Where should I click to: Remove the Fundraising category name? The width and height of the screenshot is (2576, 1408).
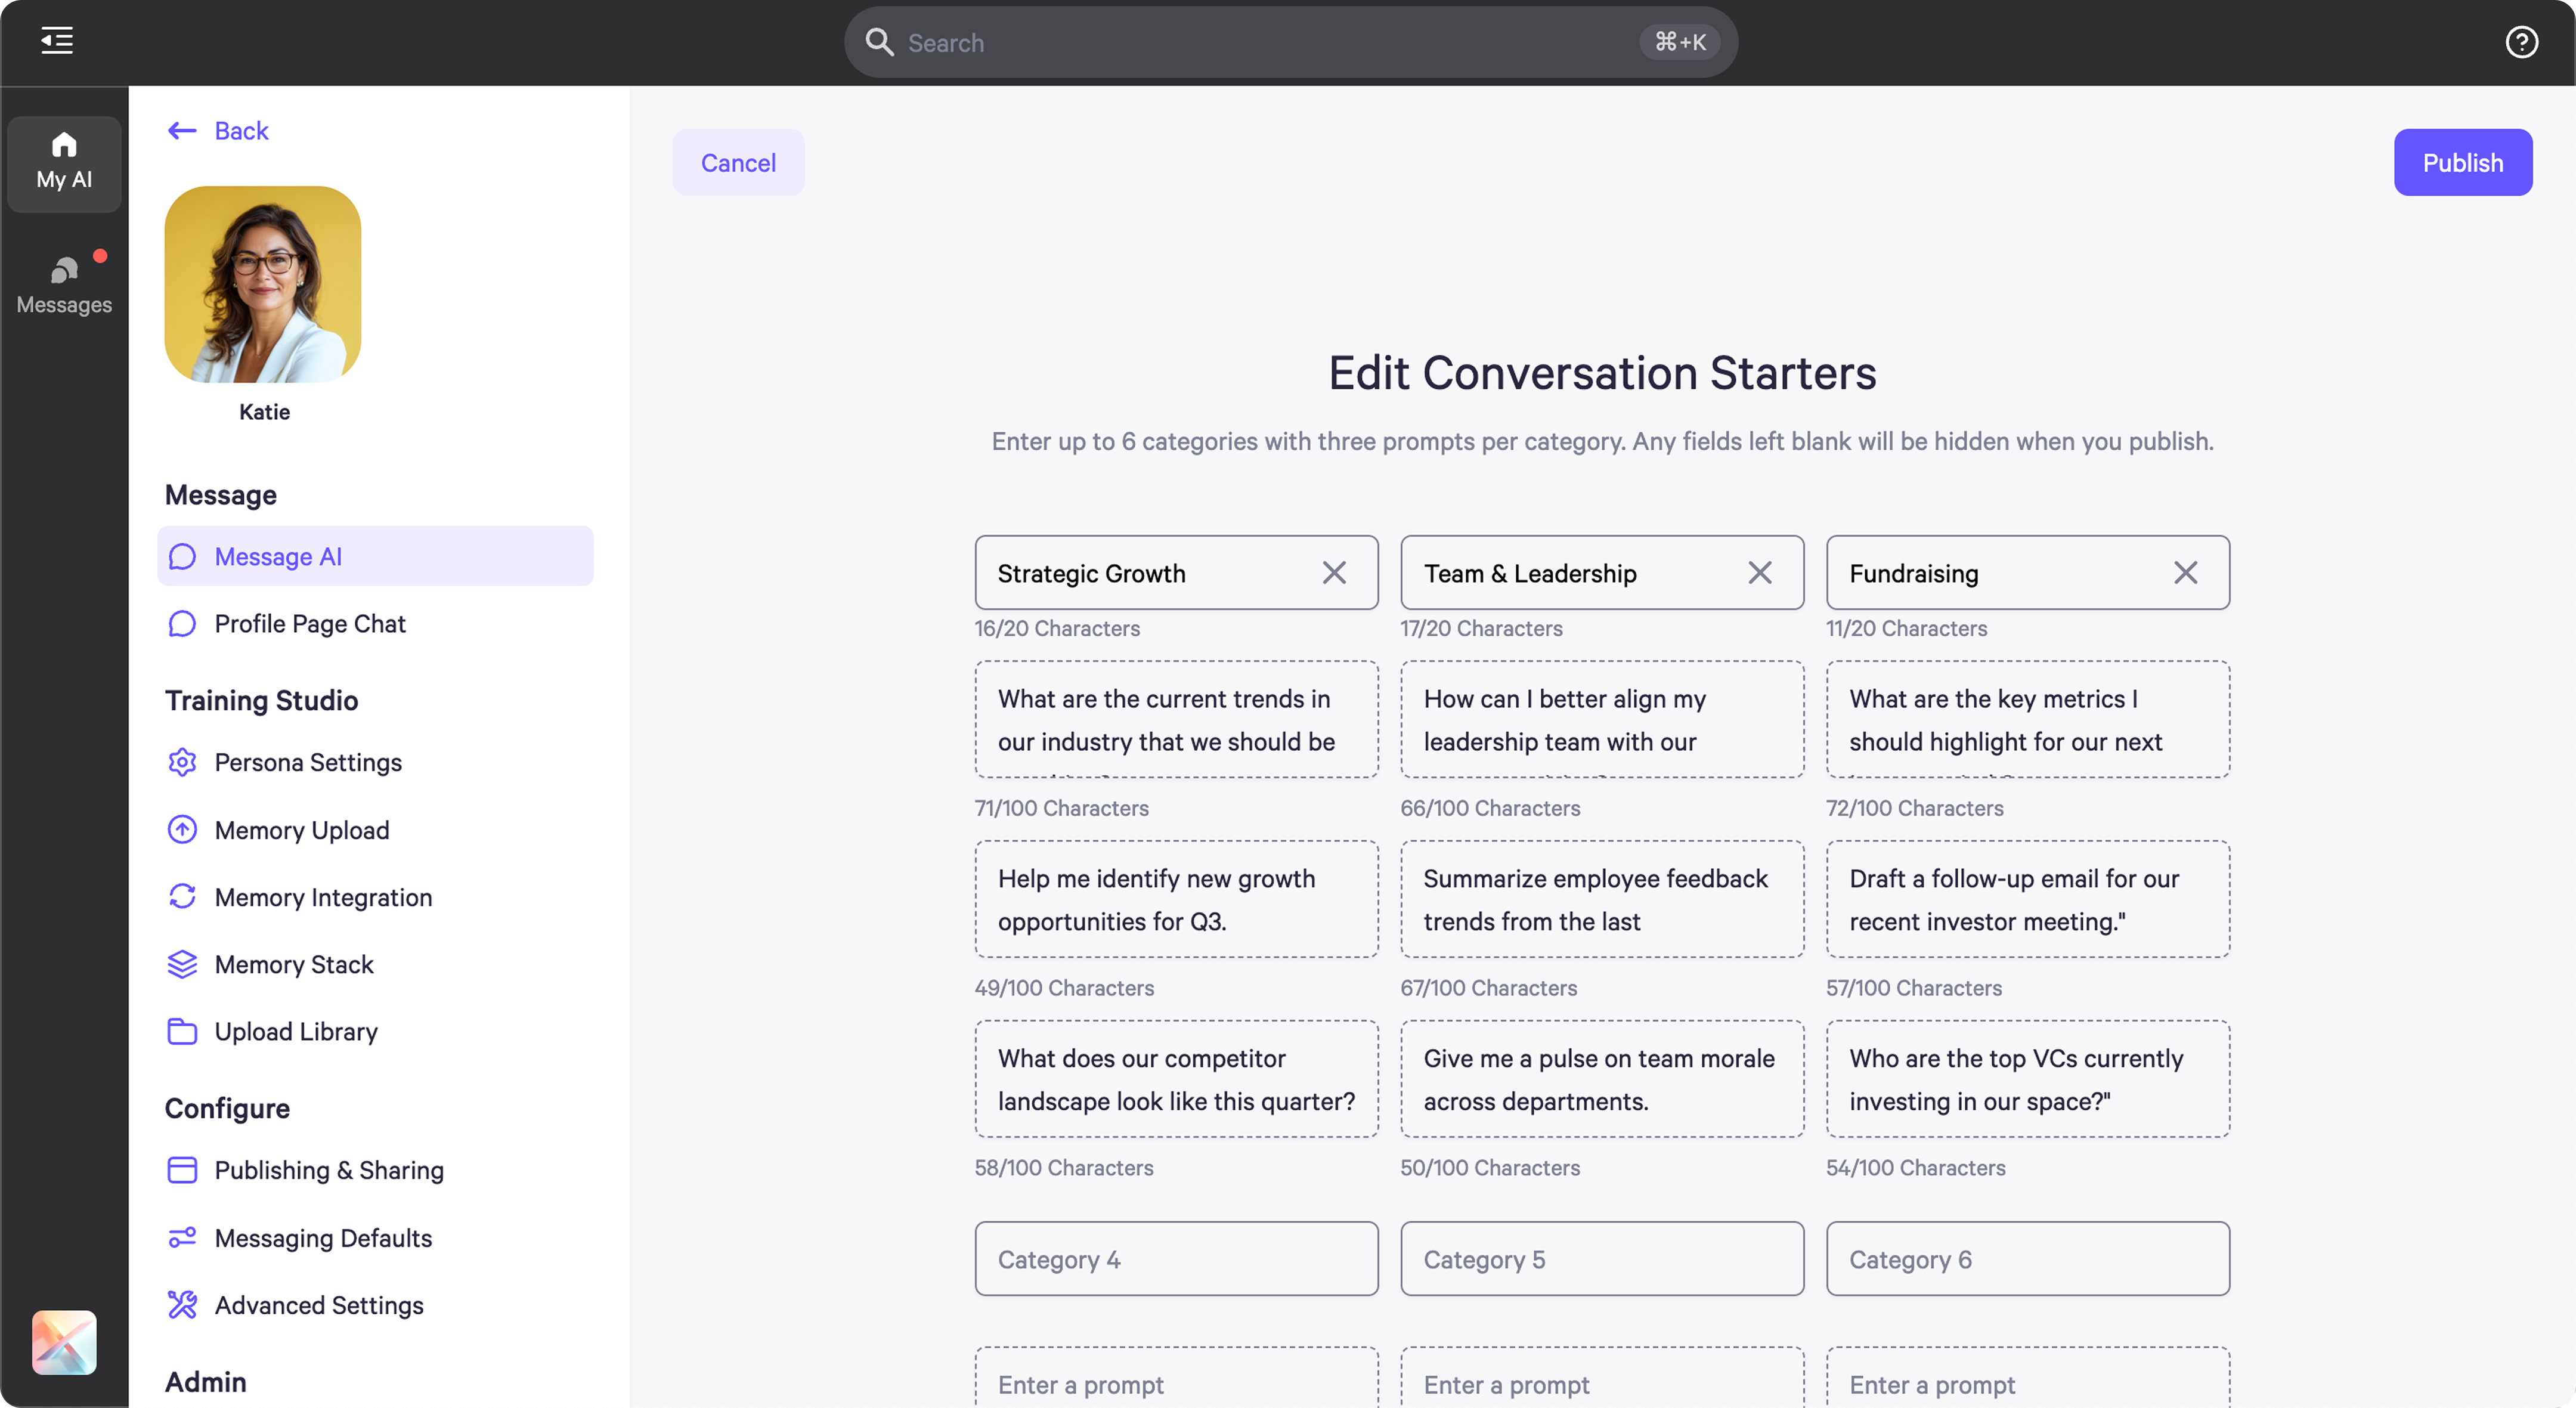tap(2186, 572)
